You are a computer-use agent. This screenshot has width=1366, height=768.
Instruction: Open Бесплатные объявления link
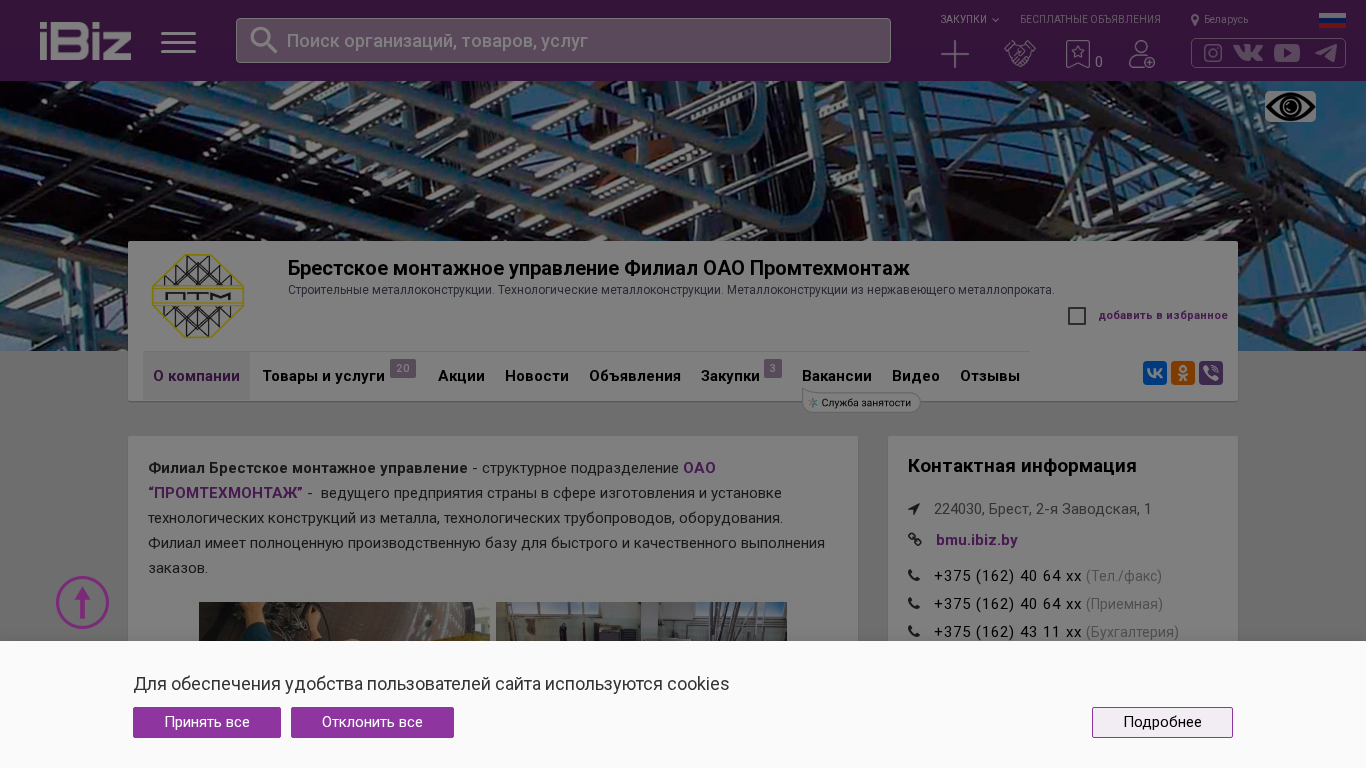click(1090, 20)
